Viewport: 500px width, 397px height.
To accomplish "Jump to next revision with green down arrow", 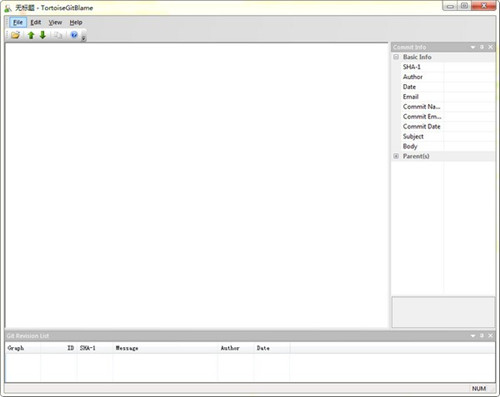I will (x=43, y=35).
